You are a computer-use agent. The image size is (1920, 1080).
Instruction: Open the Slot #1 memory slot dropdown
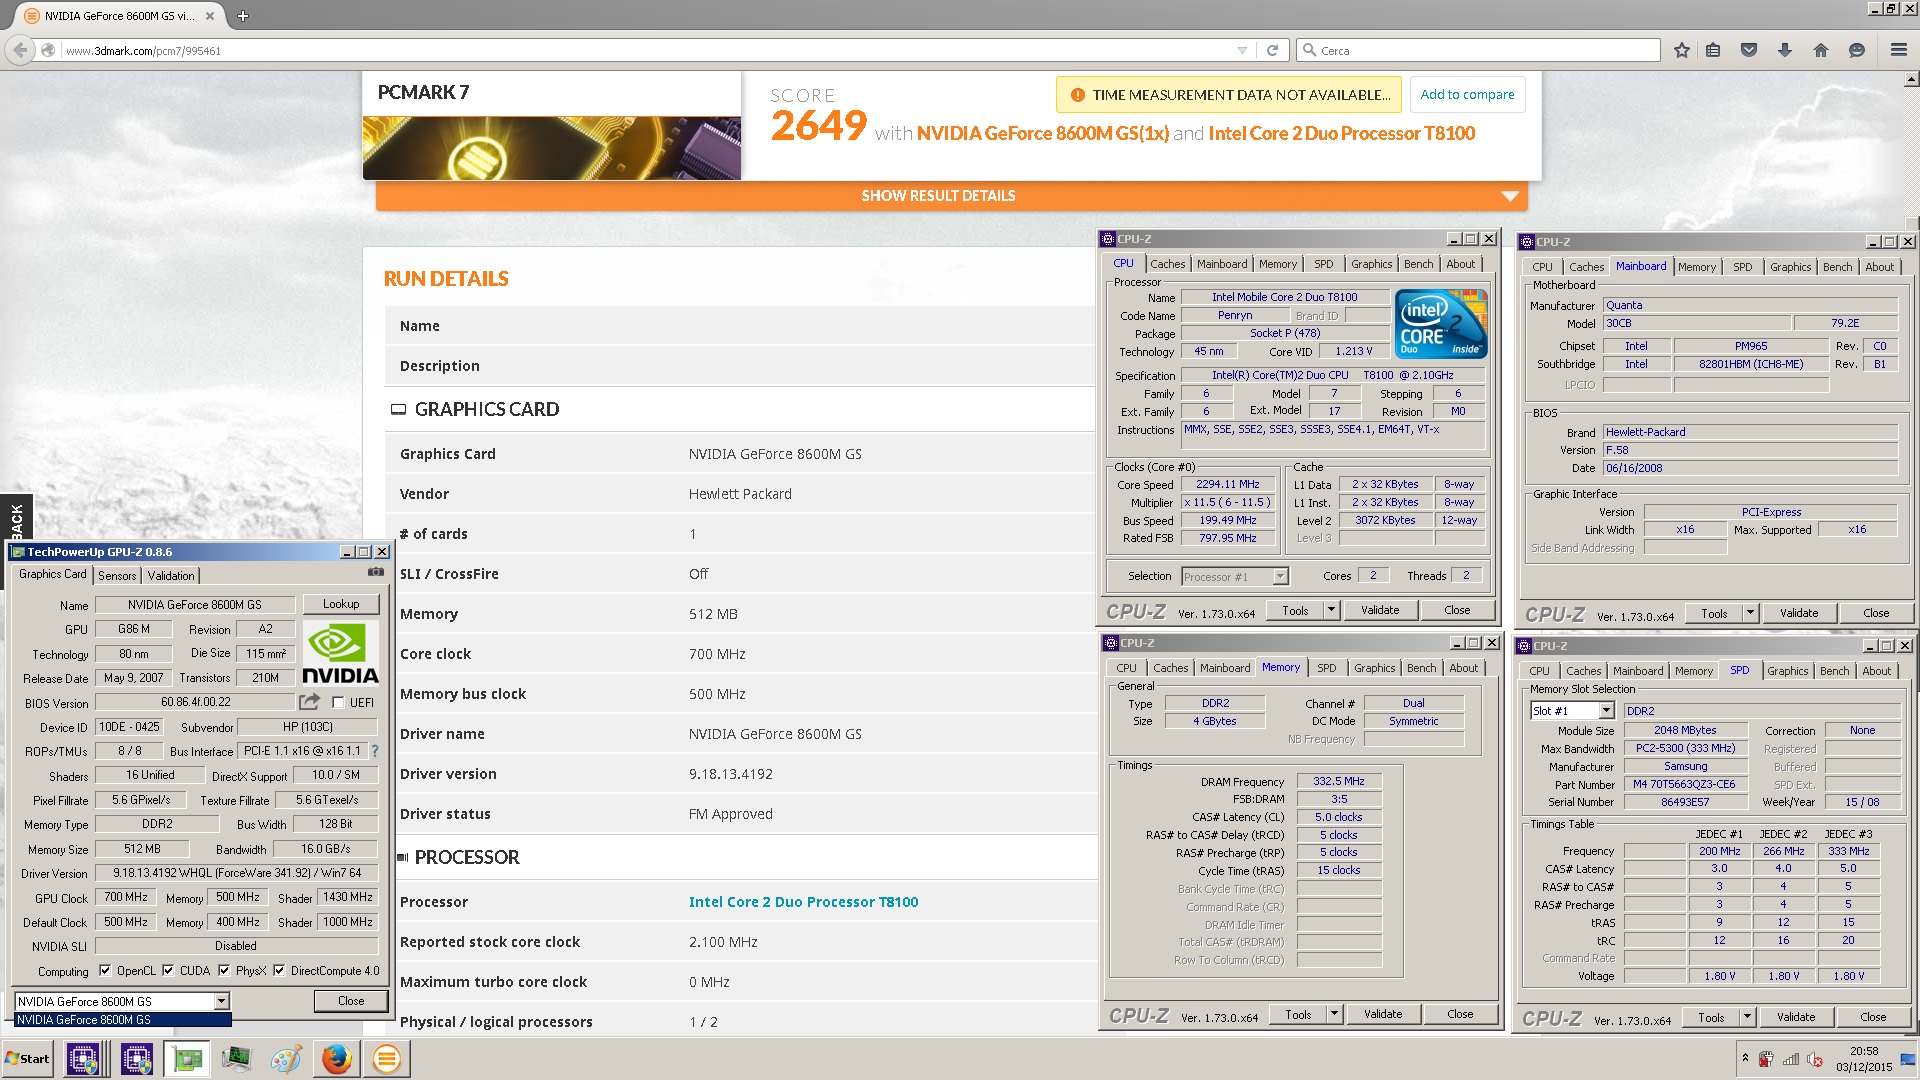[1606, 711]
